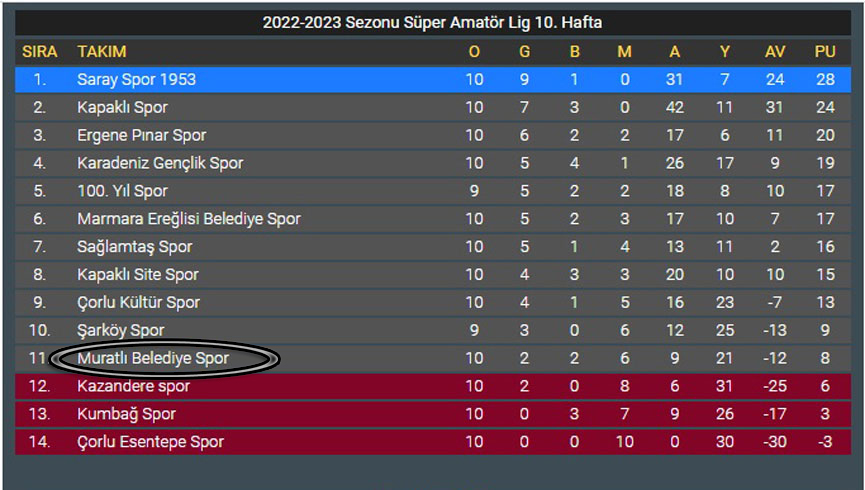Click Kapaklı Site Spor team name
The image size is (865, 490).
[x=138, y=274]
